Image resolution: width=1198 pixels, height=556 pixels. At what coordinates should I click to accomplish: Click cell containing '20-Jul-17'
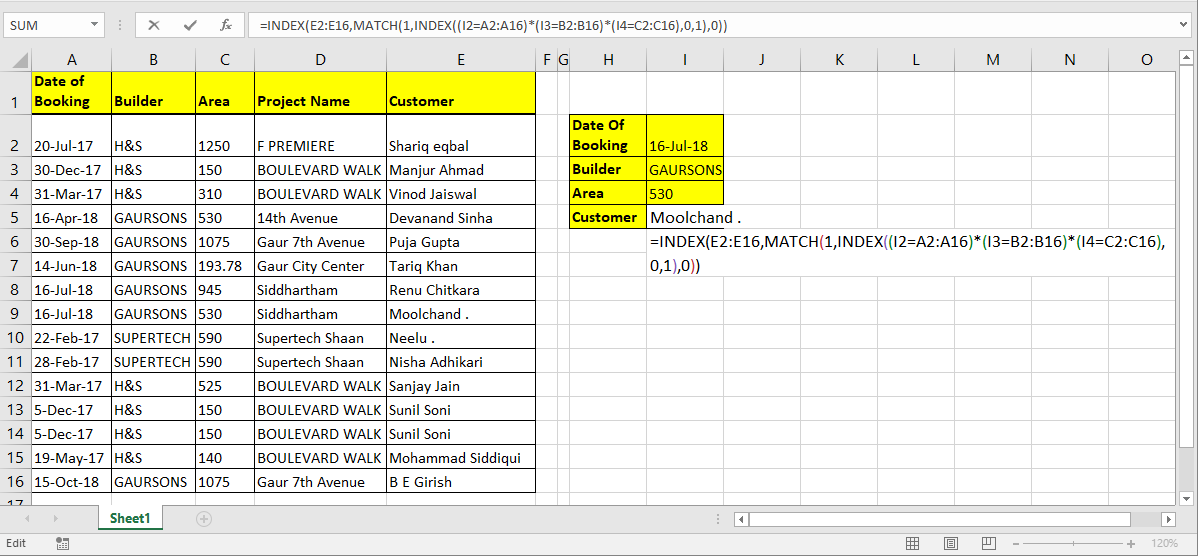[x=71, y=136]
